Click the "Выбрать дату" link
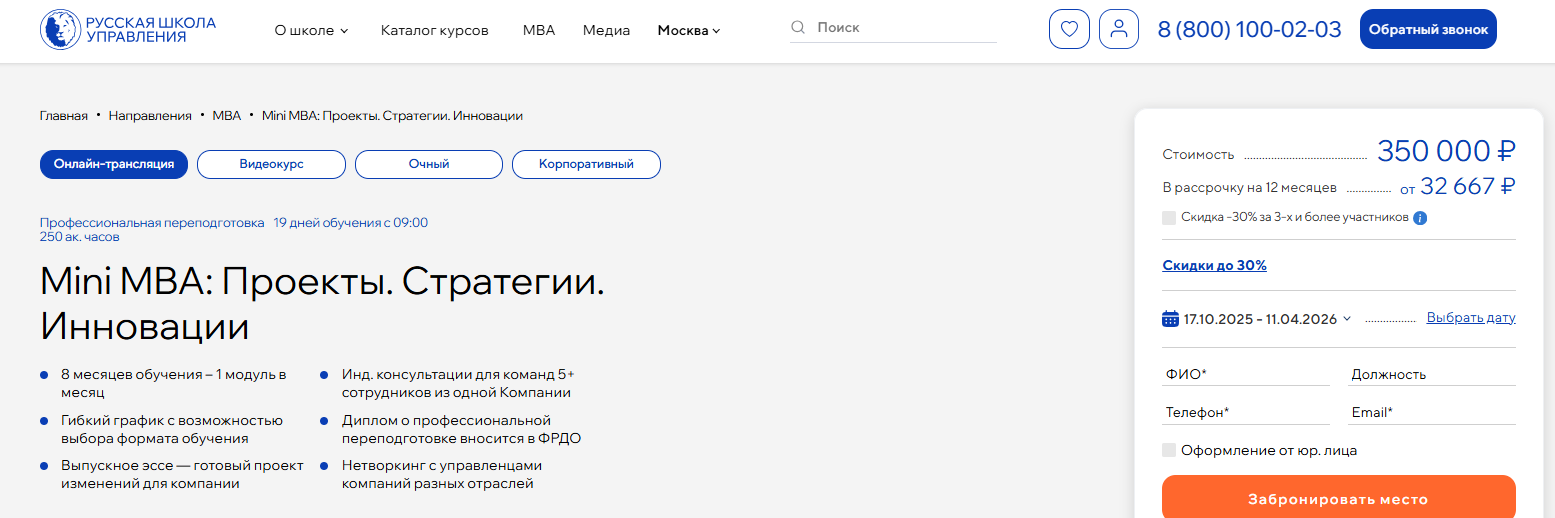 tap(1470, 318)
